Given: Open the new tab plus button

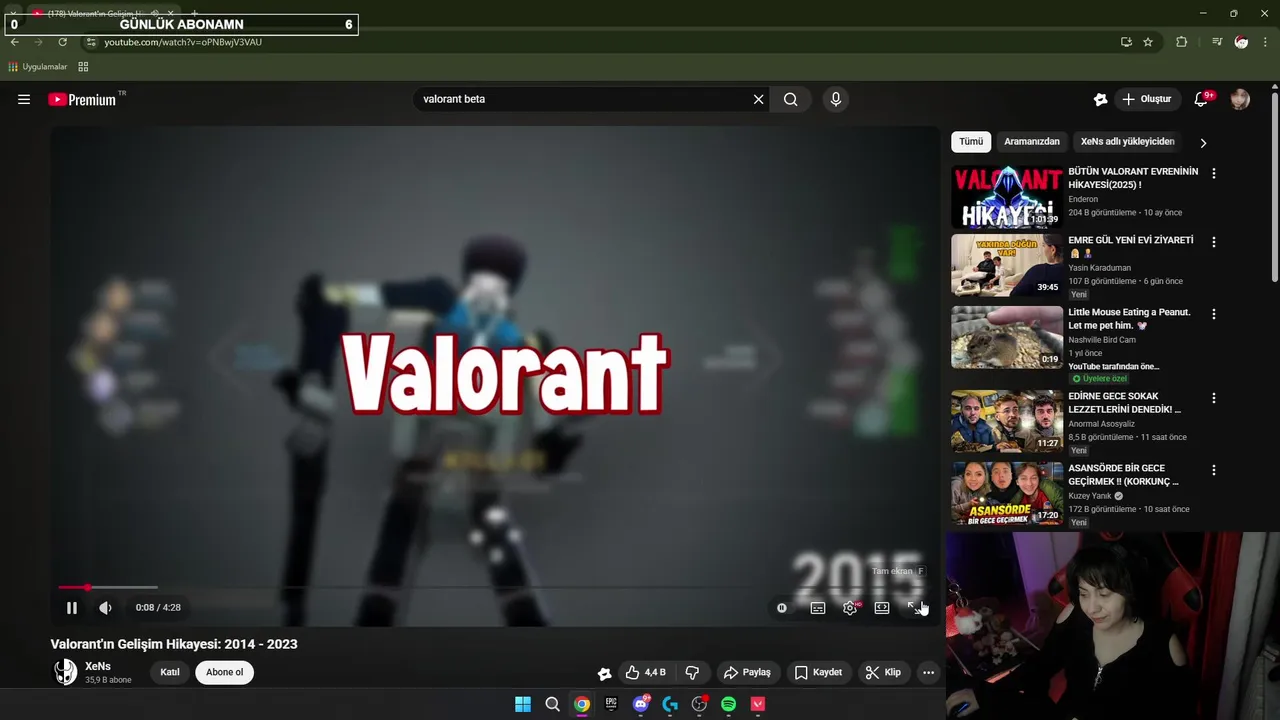Looking at the screenshot, I should 194,14.
